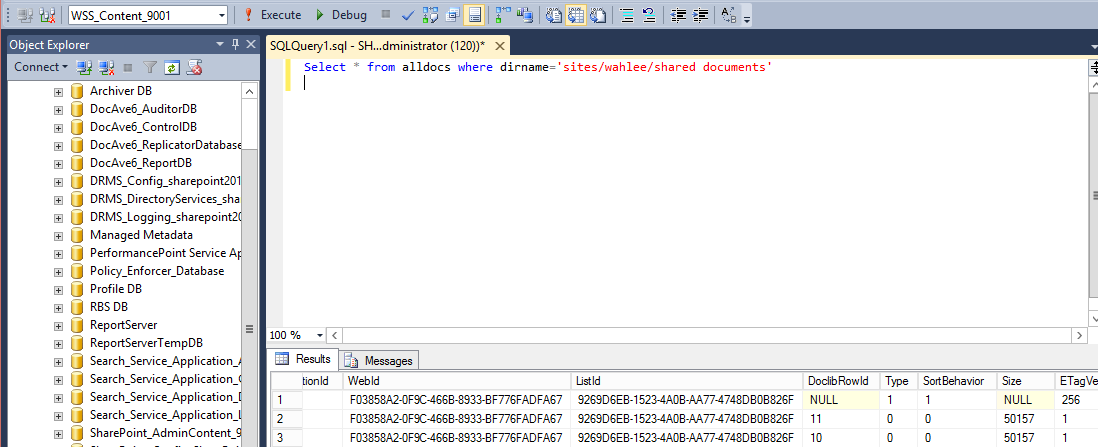The height and width of the screenshot is (447, 1098).
Task: Toggle IntelliSense Enabled in the toolbar
Action: (474, 15)
